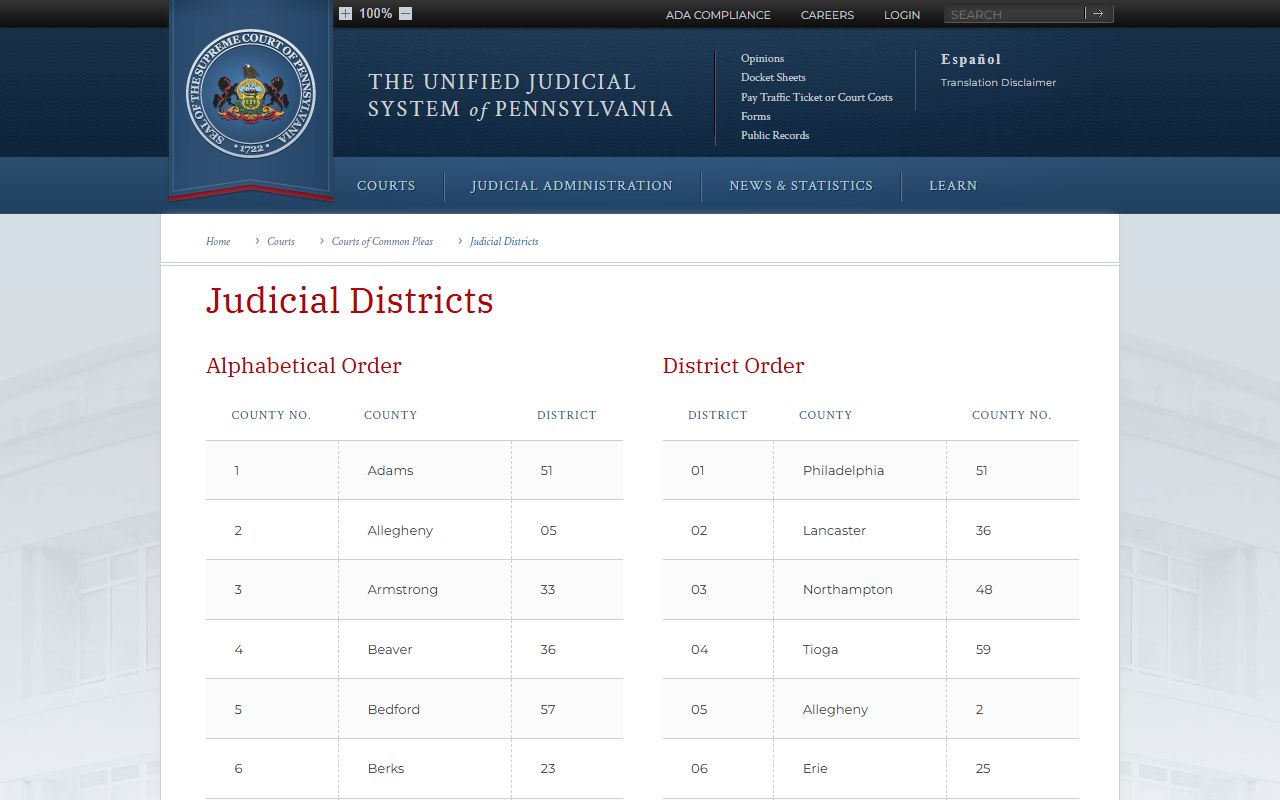Click county number 48 in Northampton row

pos(984,589)
